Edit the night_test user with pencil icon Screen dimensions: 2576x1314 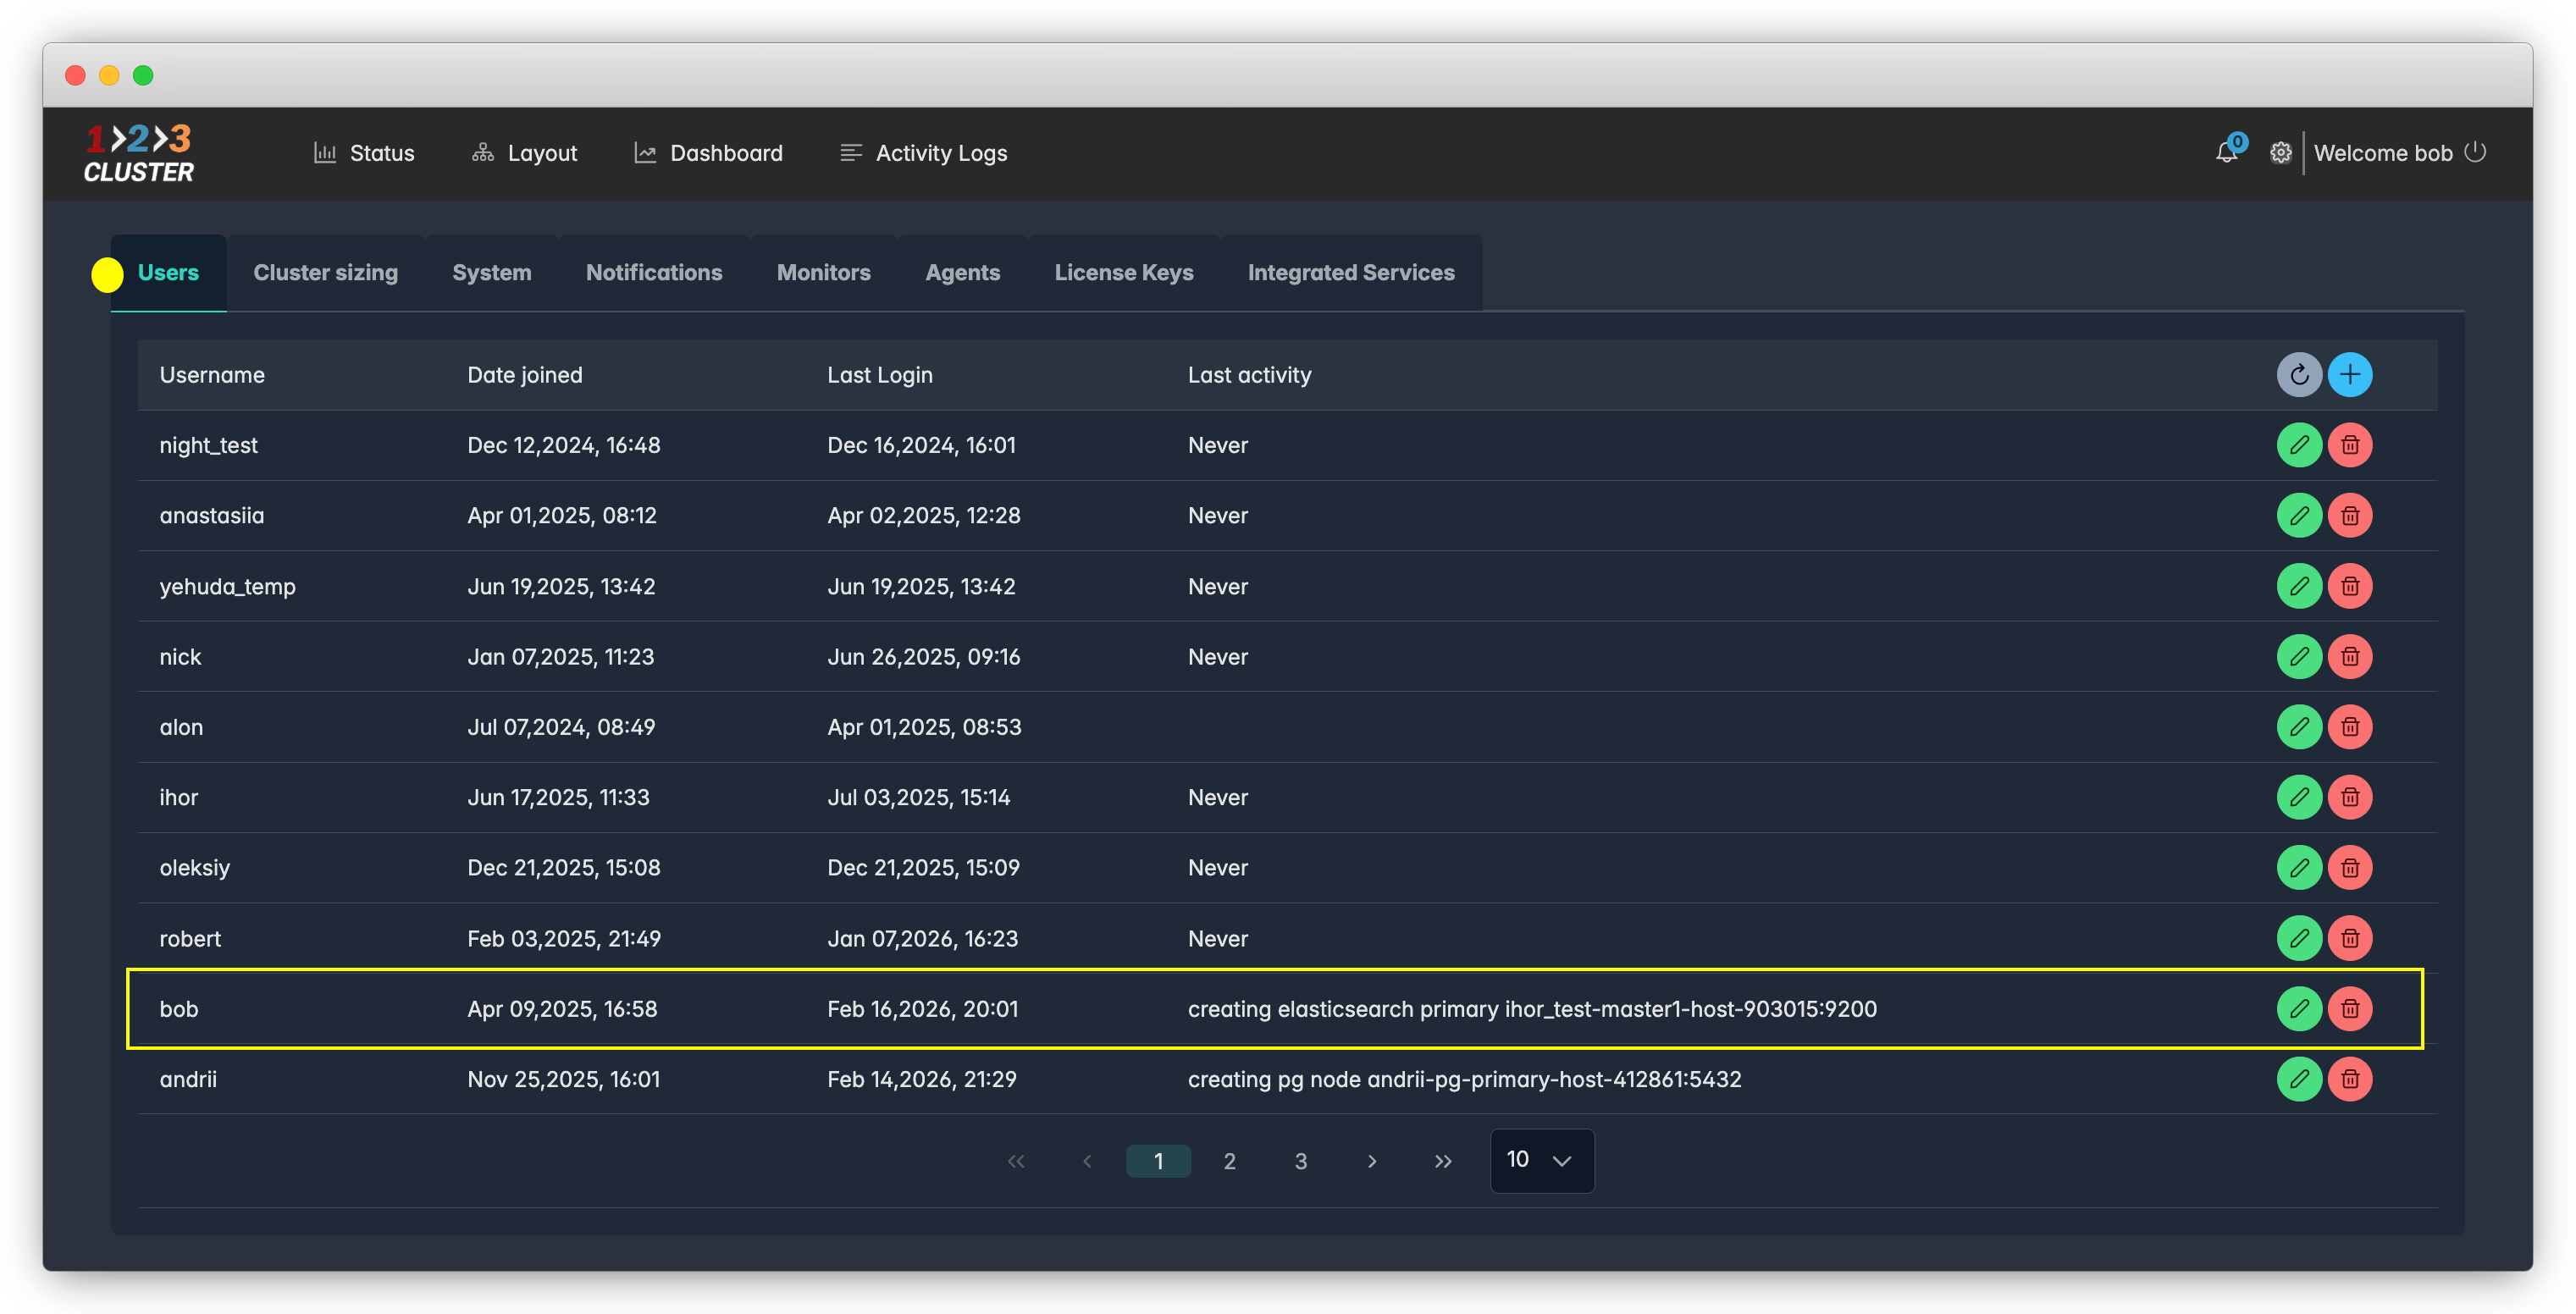click(x=2298, y=445)
